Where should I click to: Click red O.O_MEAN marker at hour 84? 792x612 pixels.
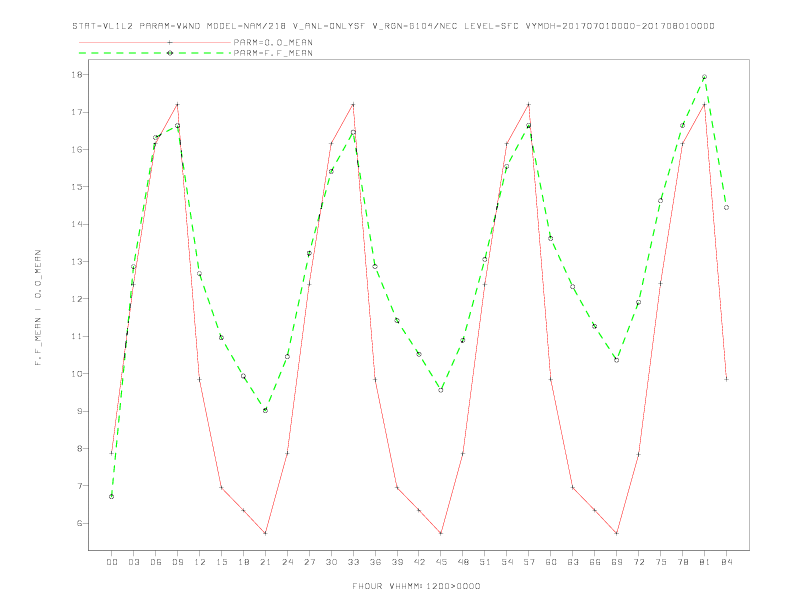point(726,379)
